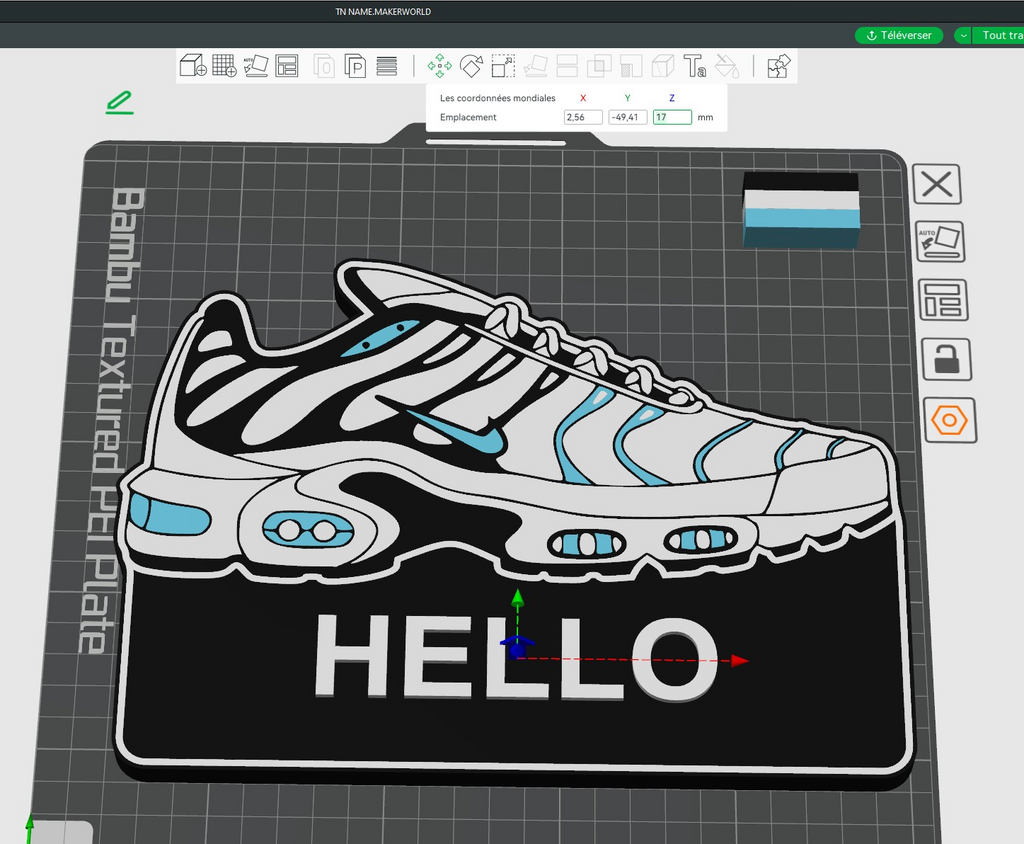This screenshot has height=844, width=1024.
Task: Remove plate objects with the X icon
Action: 937,184
